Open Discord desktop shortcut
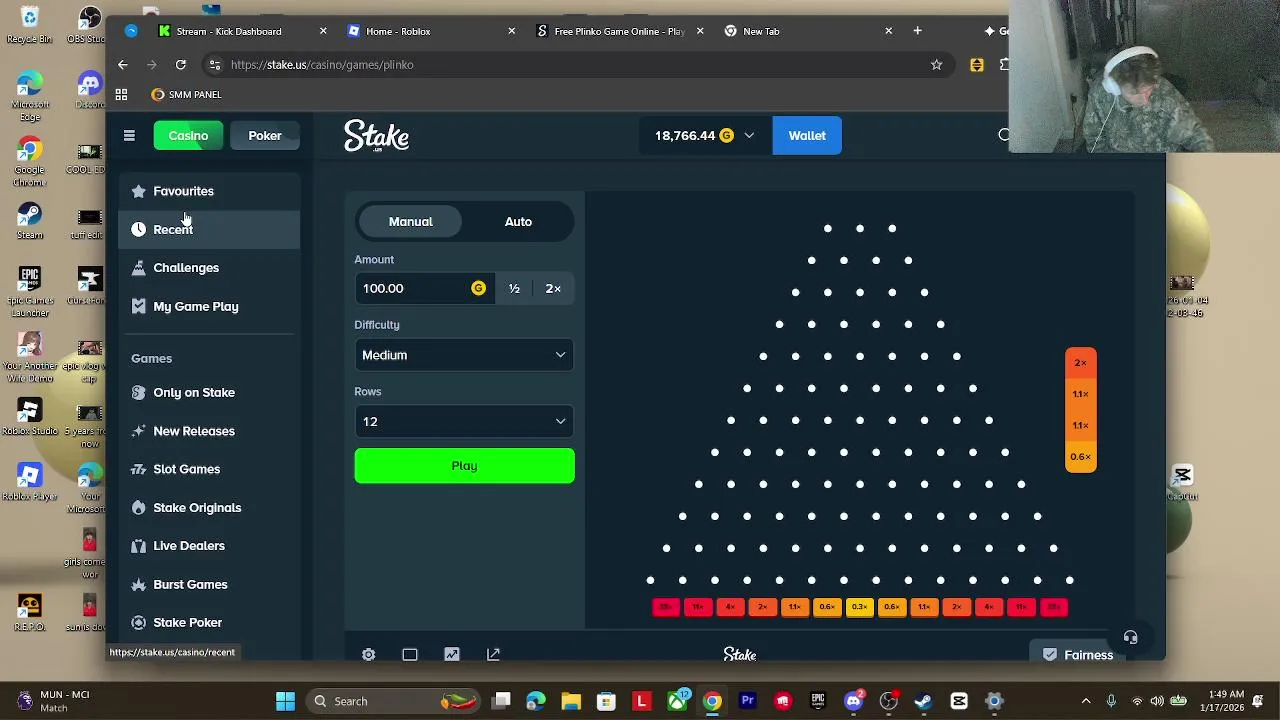Screen dimensions: 1280x720 89,90
